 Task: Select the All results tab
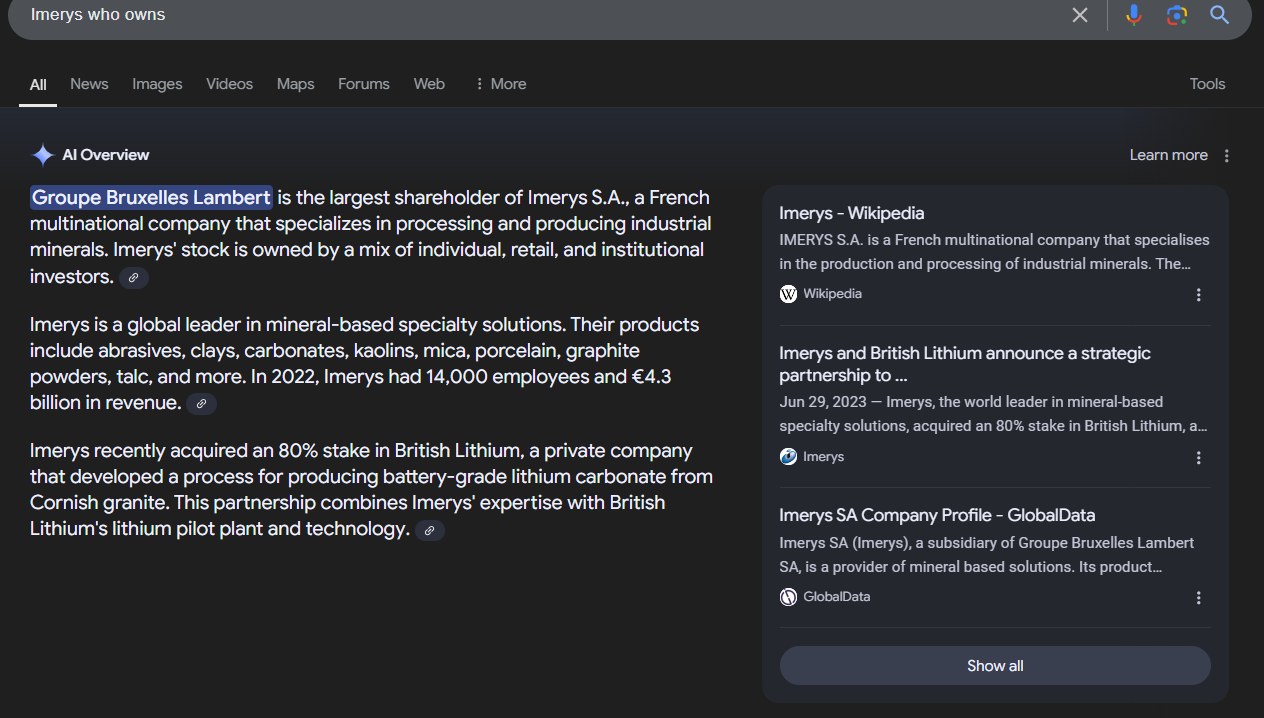(x=38, y=85)
